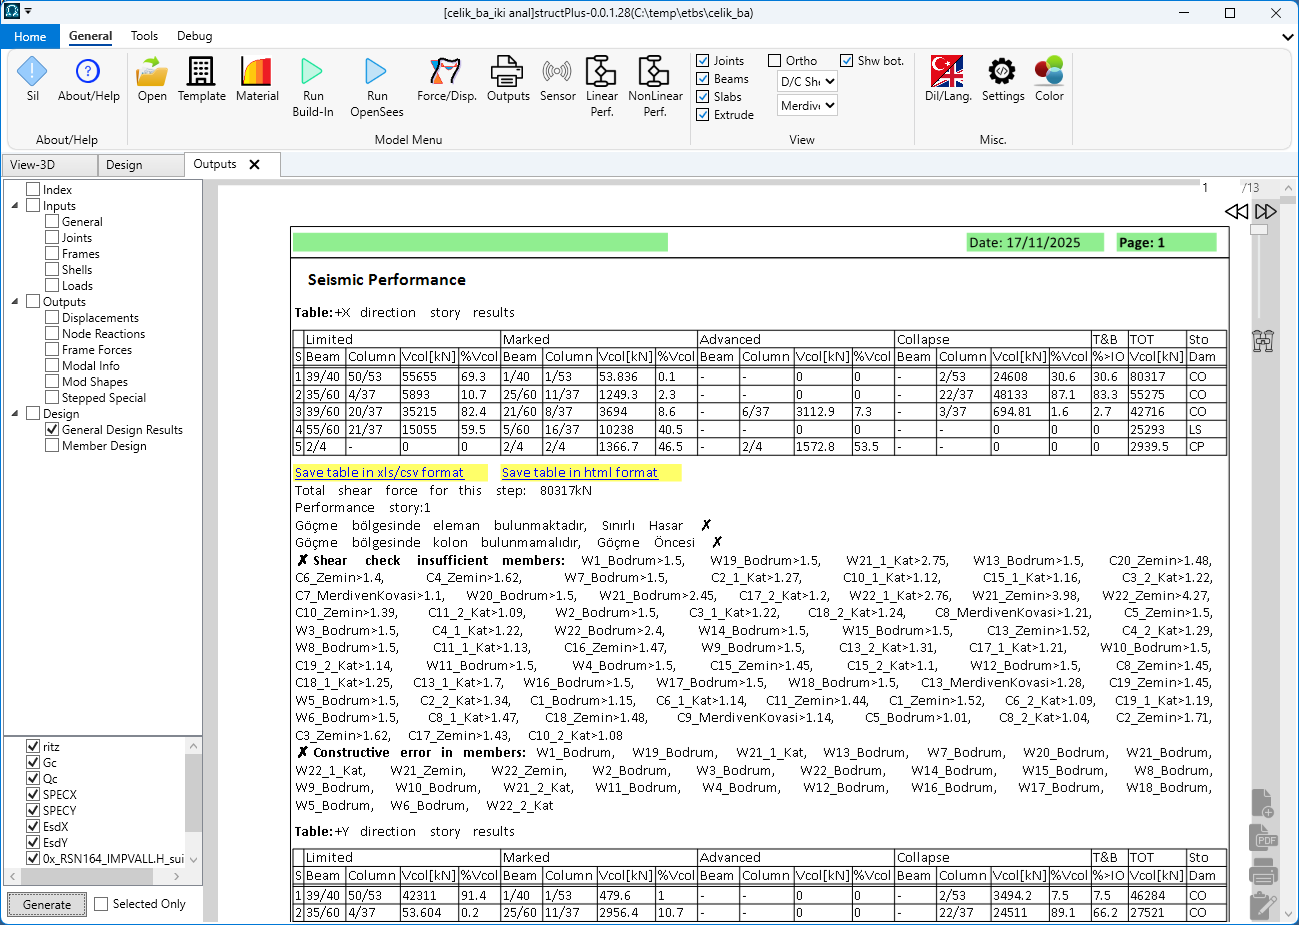The image size is (1299, 925).
Task: Go to next report page arrow
Action: [1266, 212]
